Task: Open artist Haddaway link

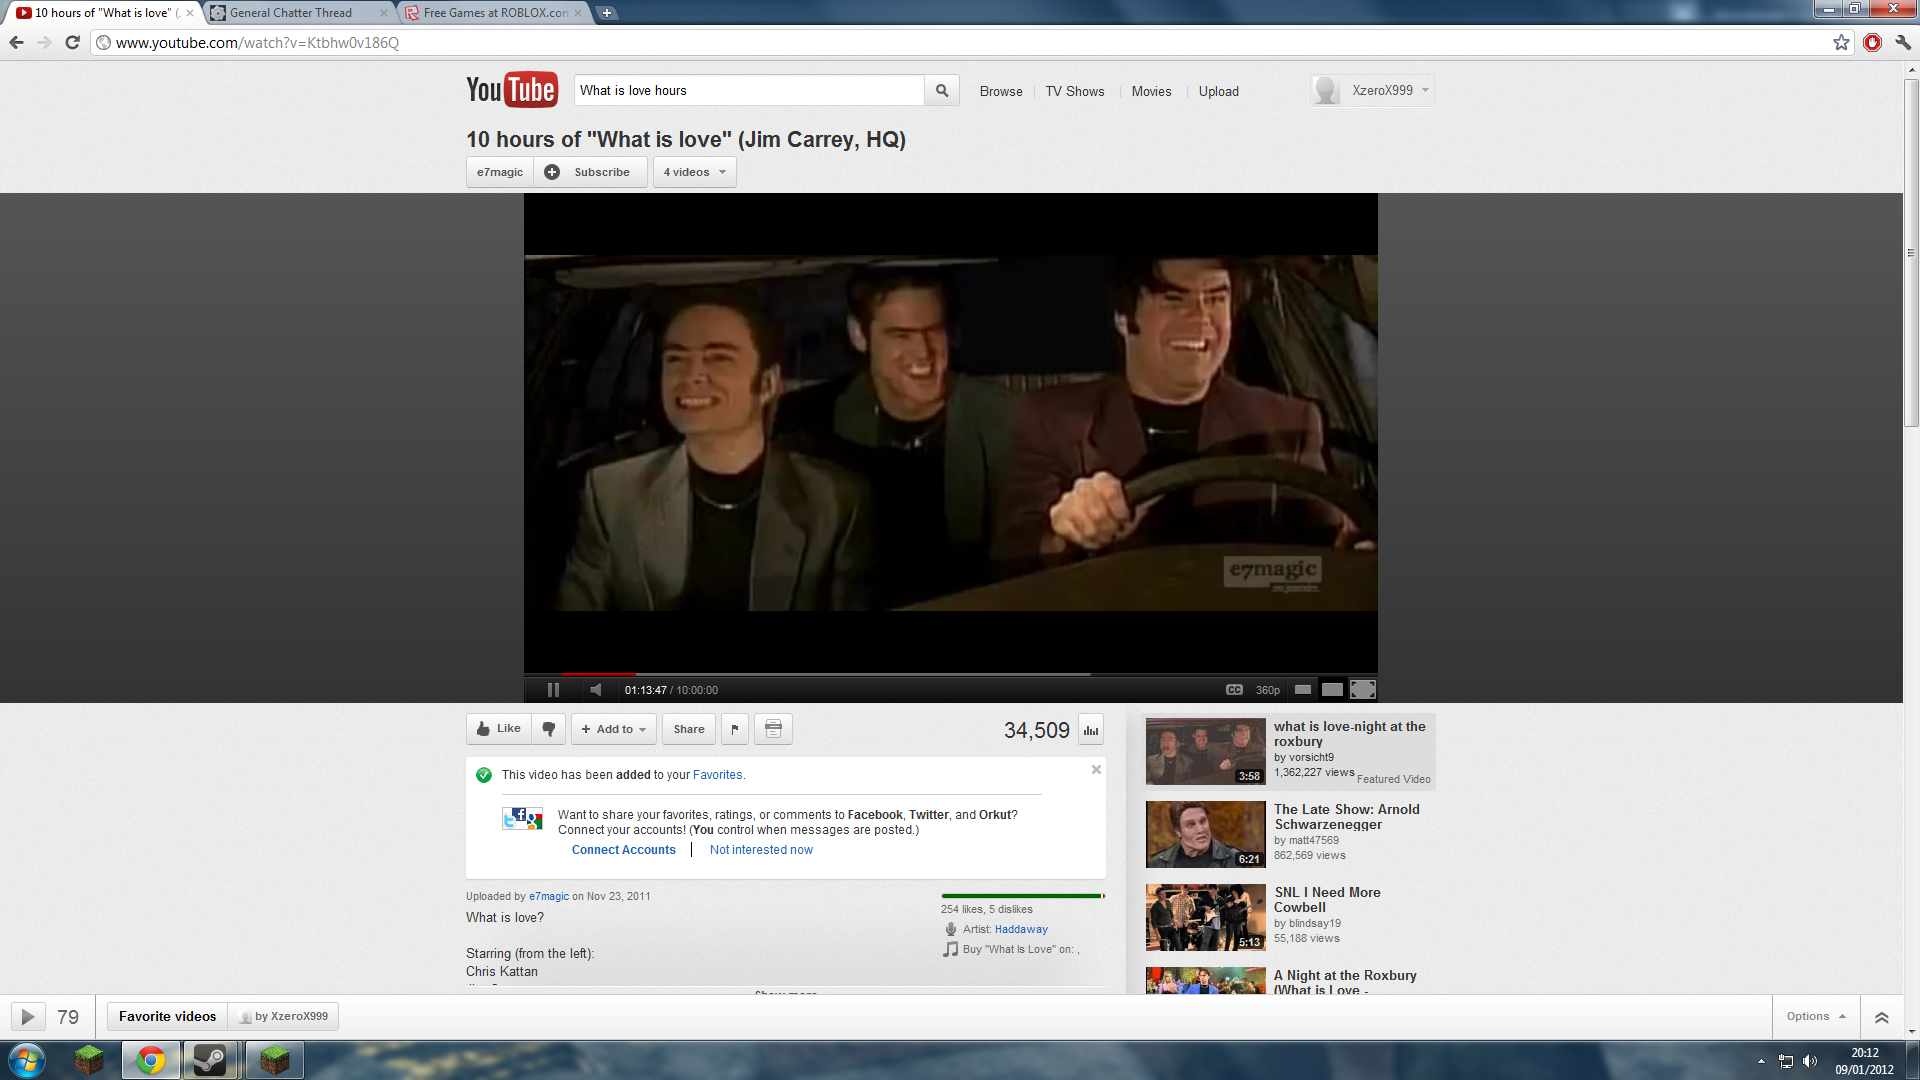Action: [1021, 929]
